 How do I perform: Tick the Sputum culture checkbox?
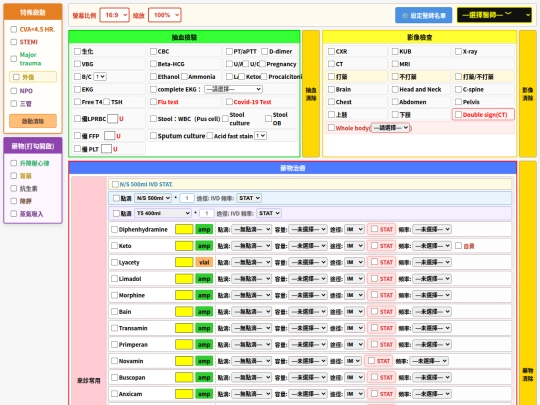tap(153, 136)
